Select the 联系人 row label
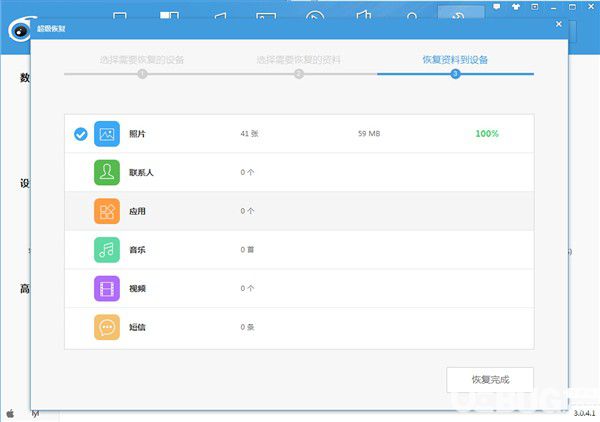The height and width of the screenshot is (422, 600). (141, 173)
